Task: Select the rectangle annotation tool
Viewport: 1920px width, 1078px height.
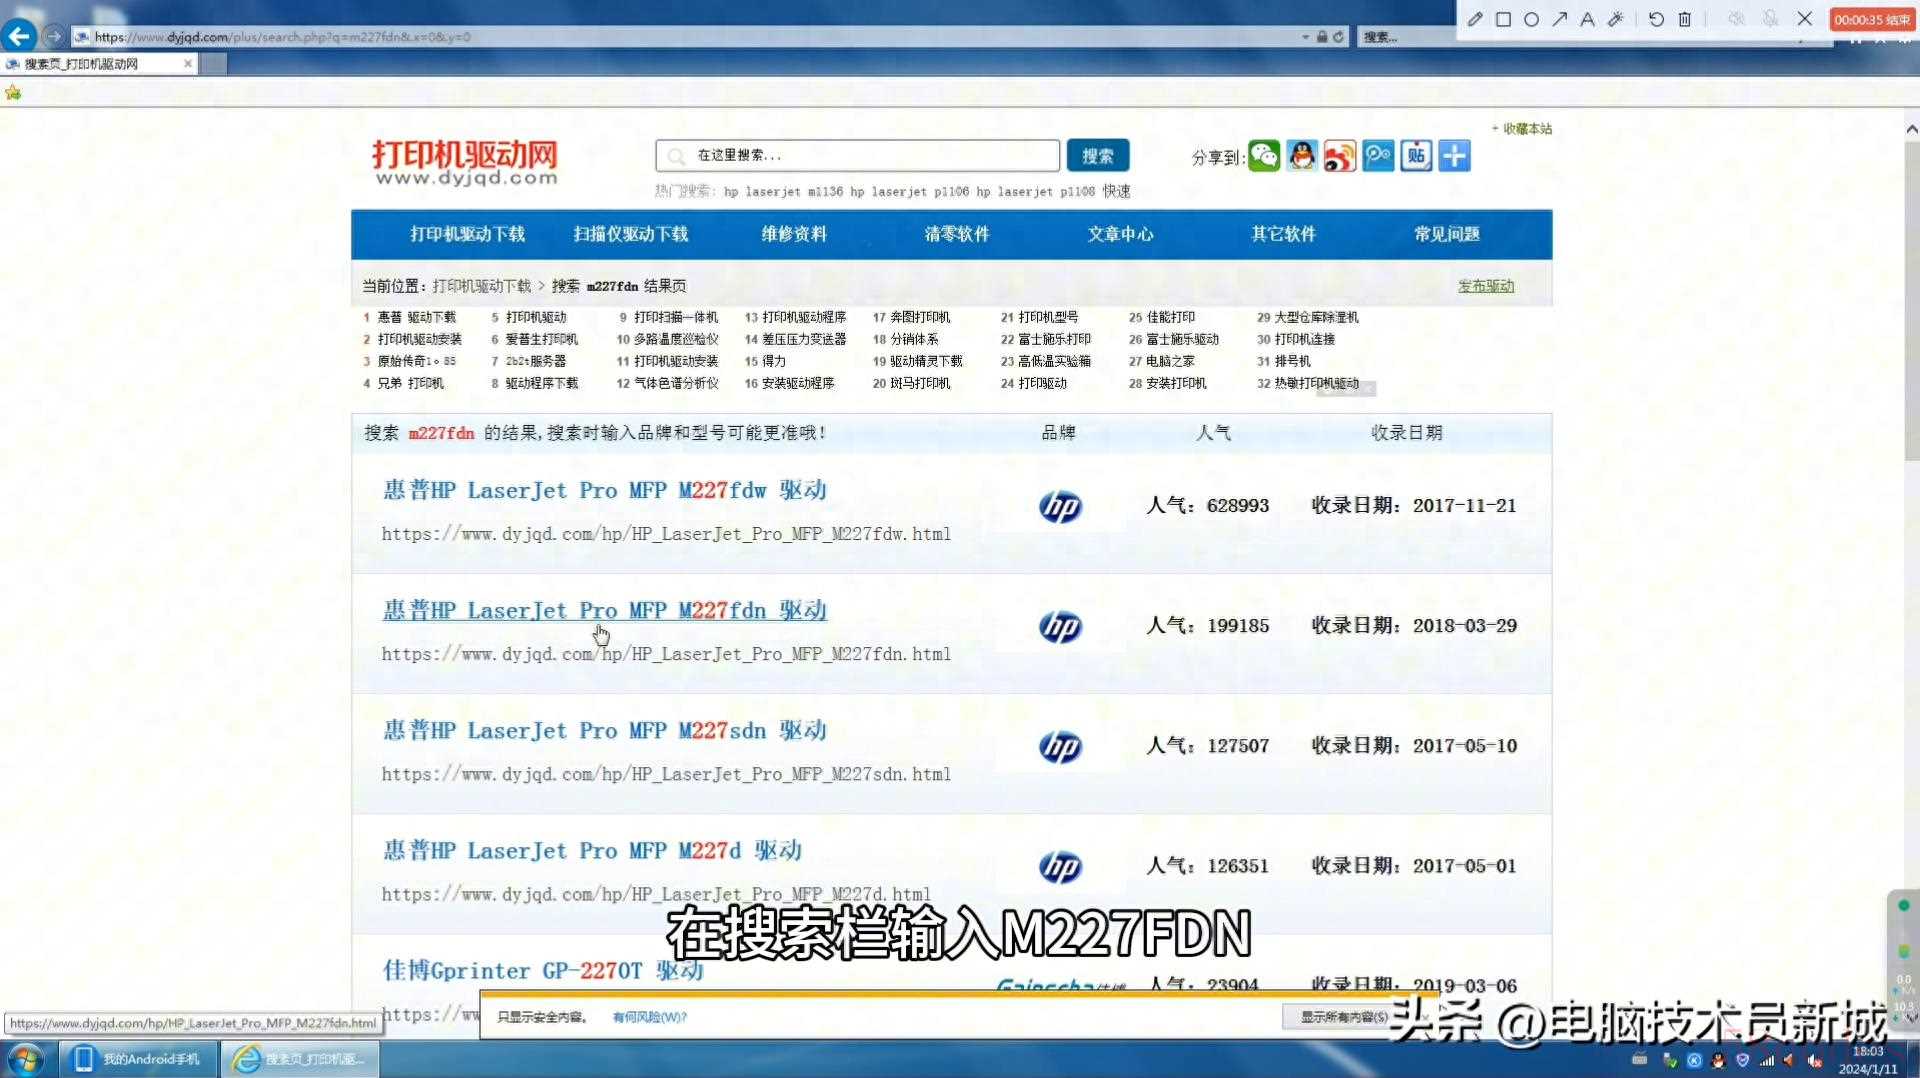Action: click(1503, 19)
